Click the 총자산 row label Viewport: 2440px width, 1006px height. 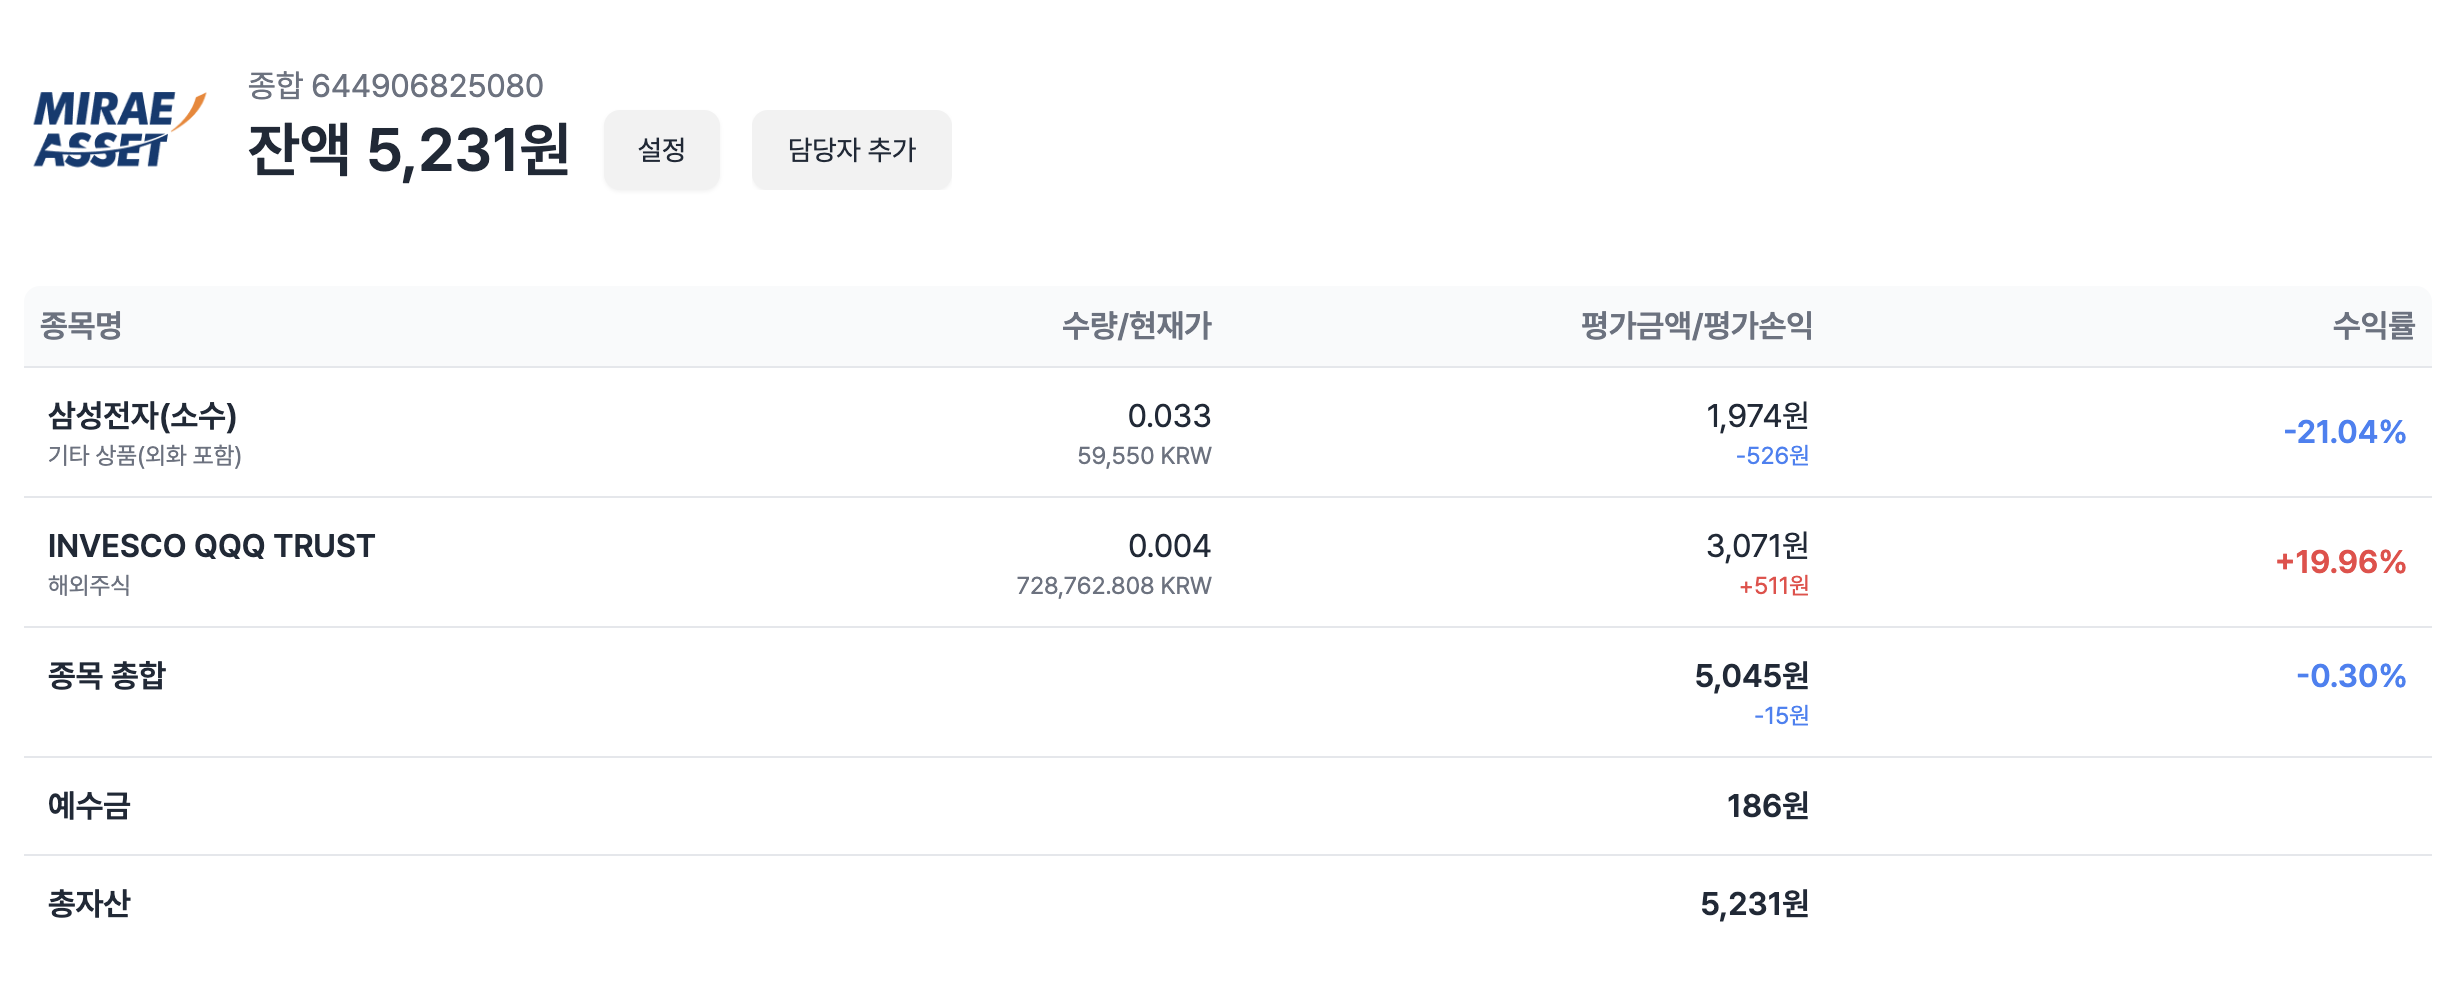(89, 904)
